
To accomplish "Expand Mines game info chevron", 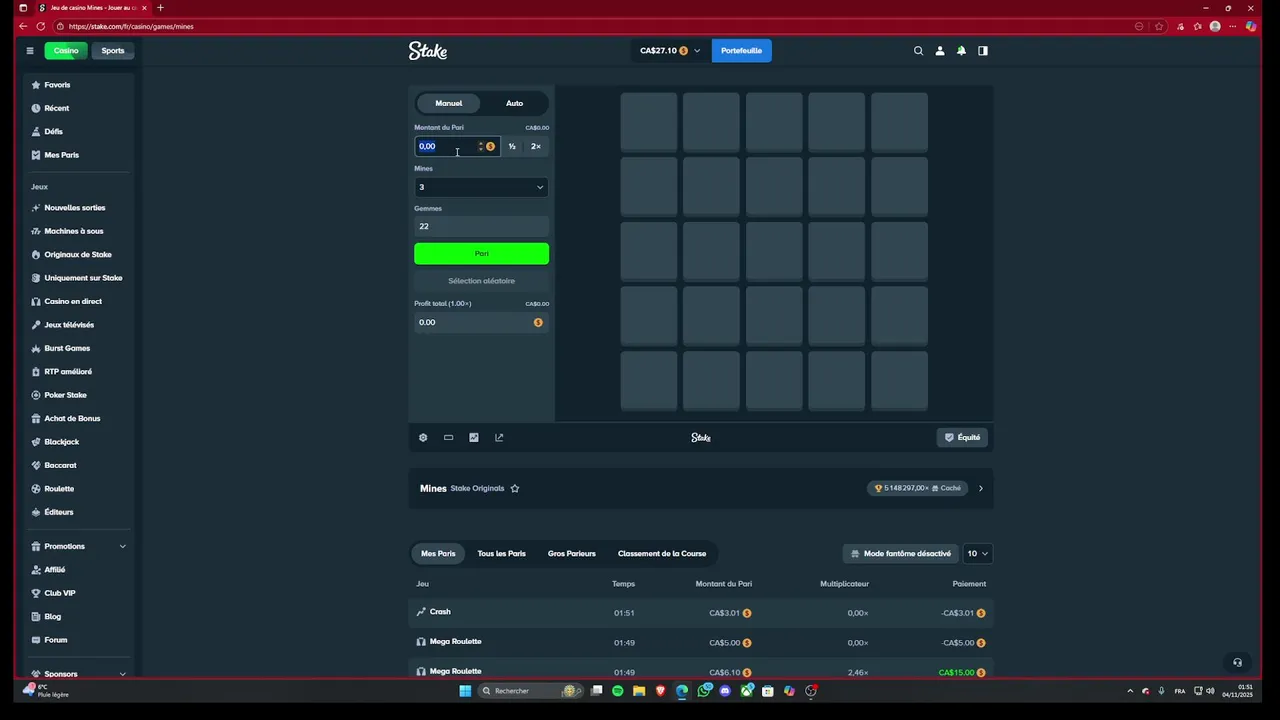I will tap(980, 488).
